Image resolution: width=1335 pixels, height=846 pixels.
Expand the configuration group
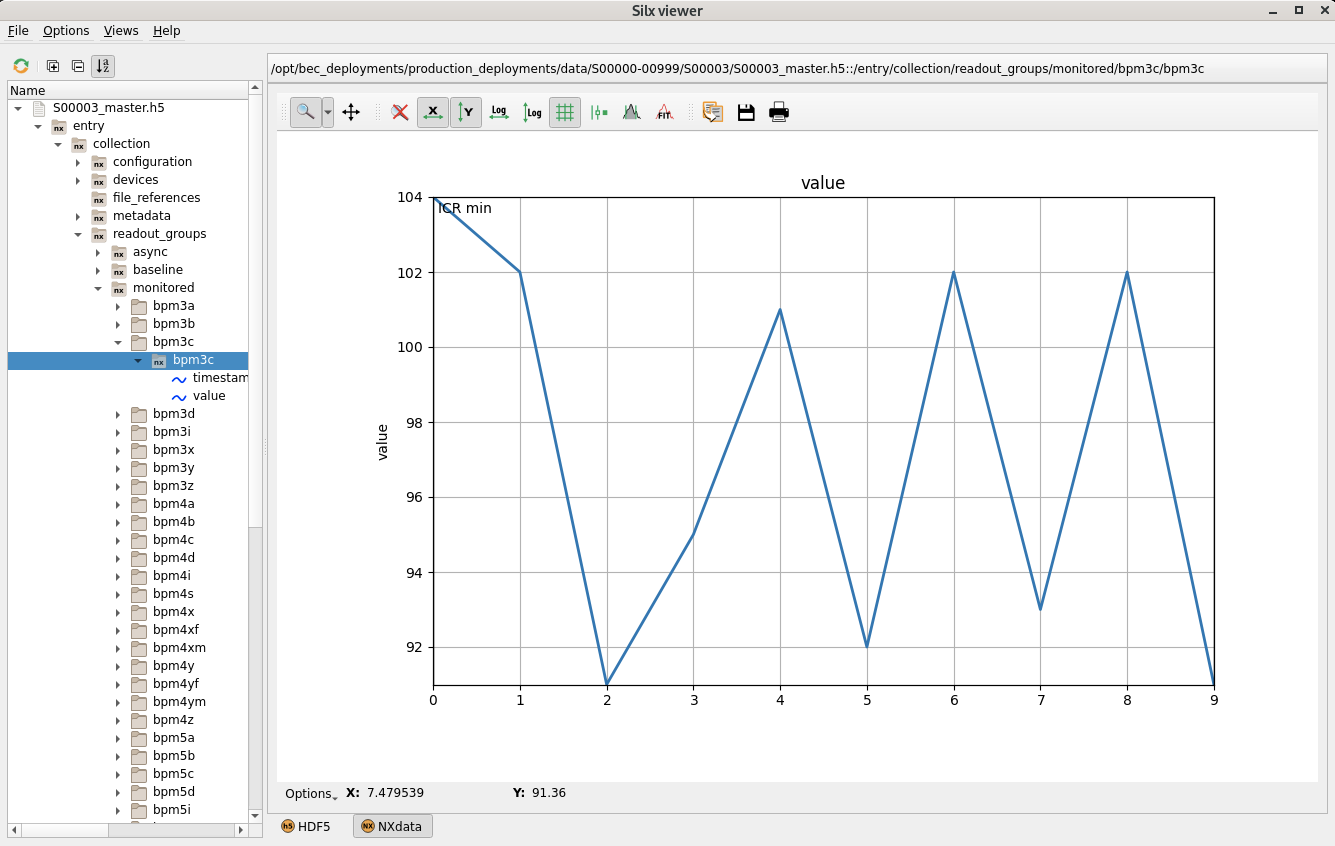[78, 162]
